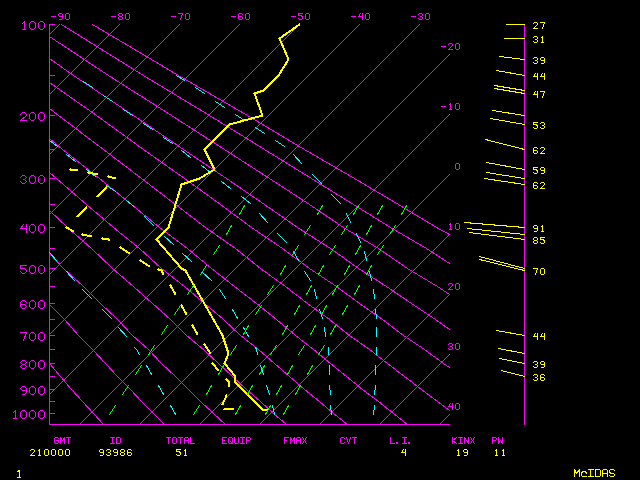Viewport: 640px width, 480px height.
Task: Select the 85 wind speed label
Action: (x=538, y=241)
